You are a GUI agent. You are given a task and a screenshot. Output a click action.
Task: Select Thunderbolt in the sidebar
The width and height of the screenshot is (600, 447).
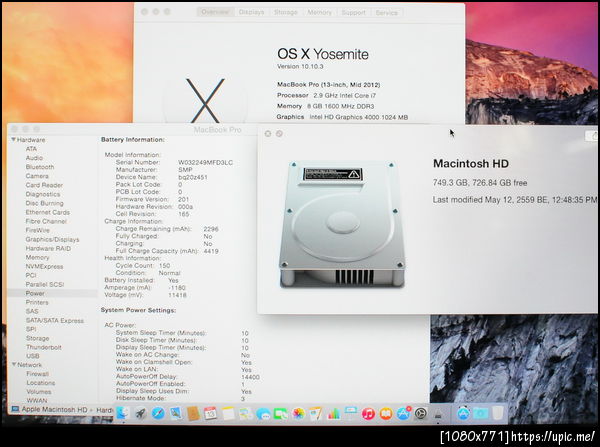[44, 347]
